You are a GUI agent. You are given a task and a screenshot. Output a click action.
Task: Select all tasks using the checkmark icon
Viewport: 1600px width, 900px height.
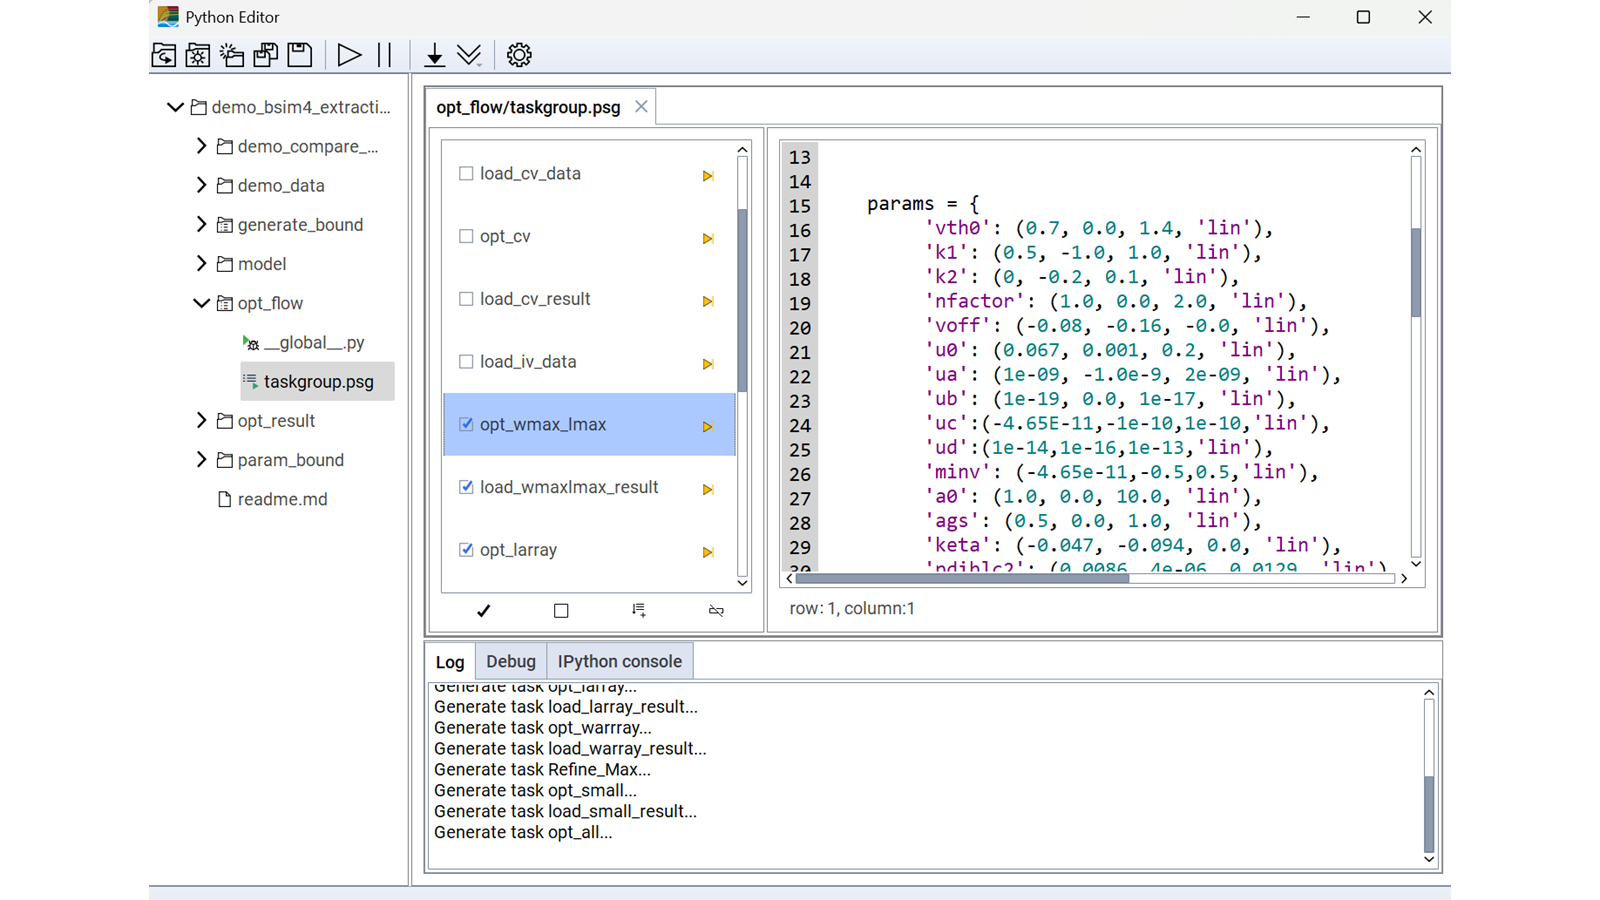(483, 610)
